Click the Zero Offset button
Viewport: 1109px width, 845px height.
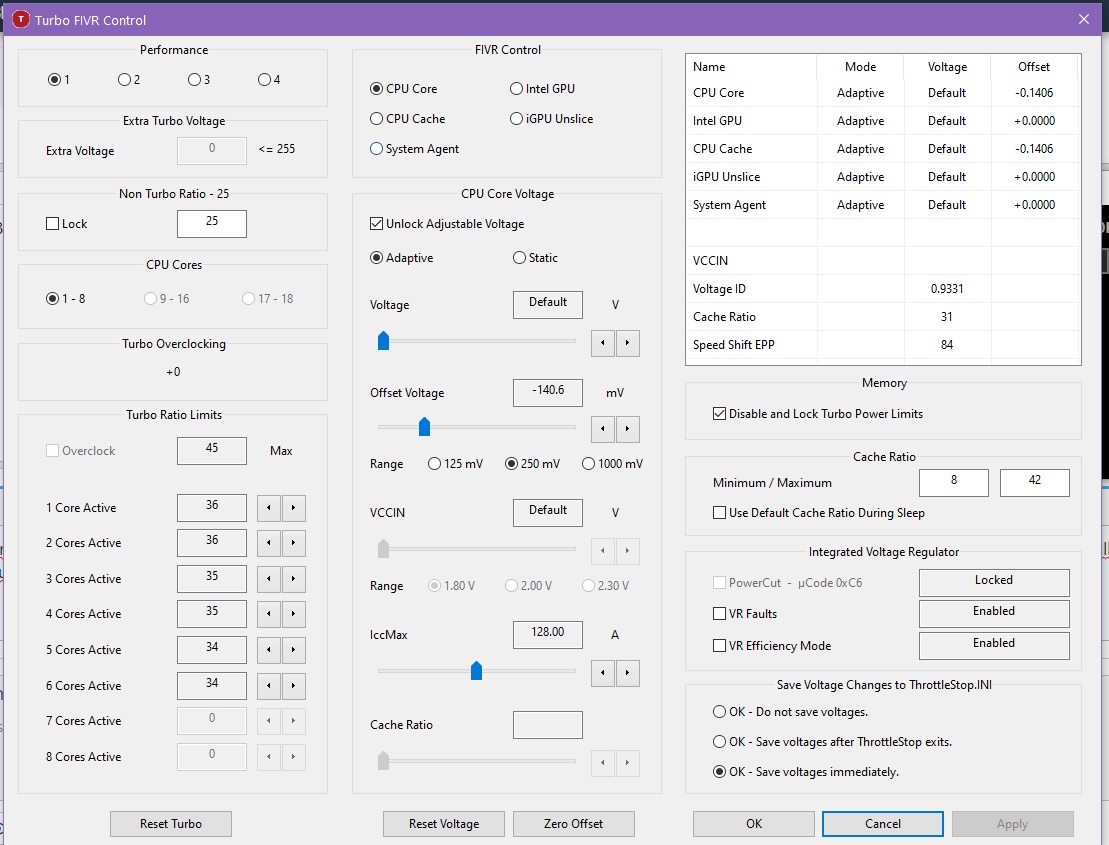coord(574,824)
